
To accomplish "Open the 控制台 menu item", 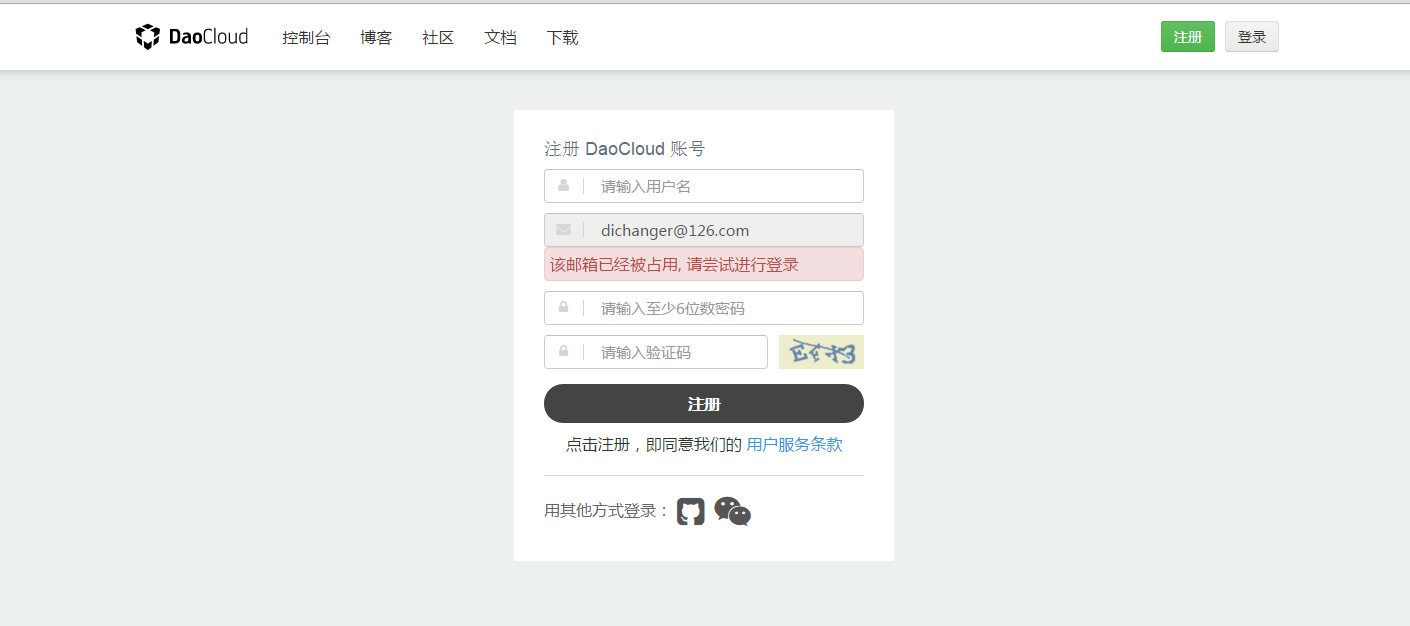I will pos(306,38).
